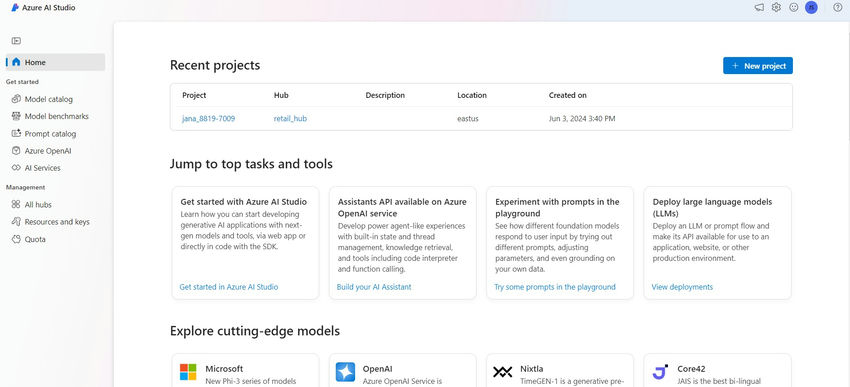Screen dimensions: 850x387
Task: Click the Microsoft logo in model card
Action: pyautogui.click(x=188, y=372)
